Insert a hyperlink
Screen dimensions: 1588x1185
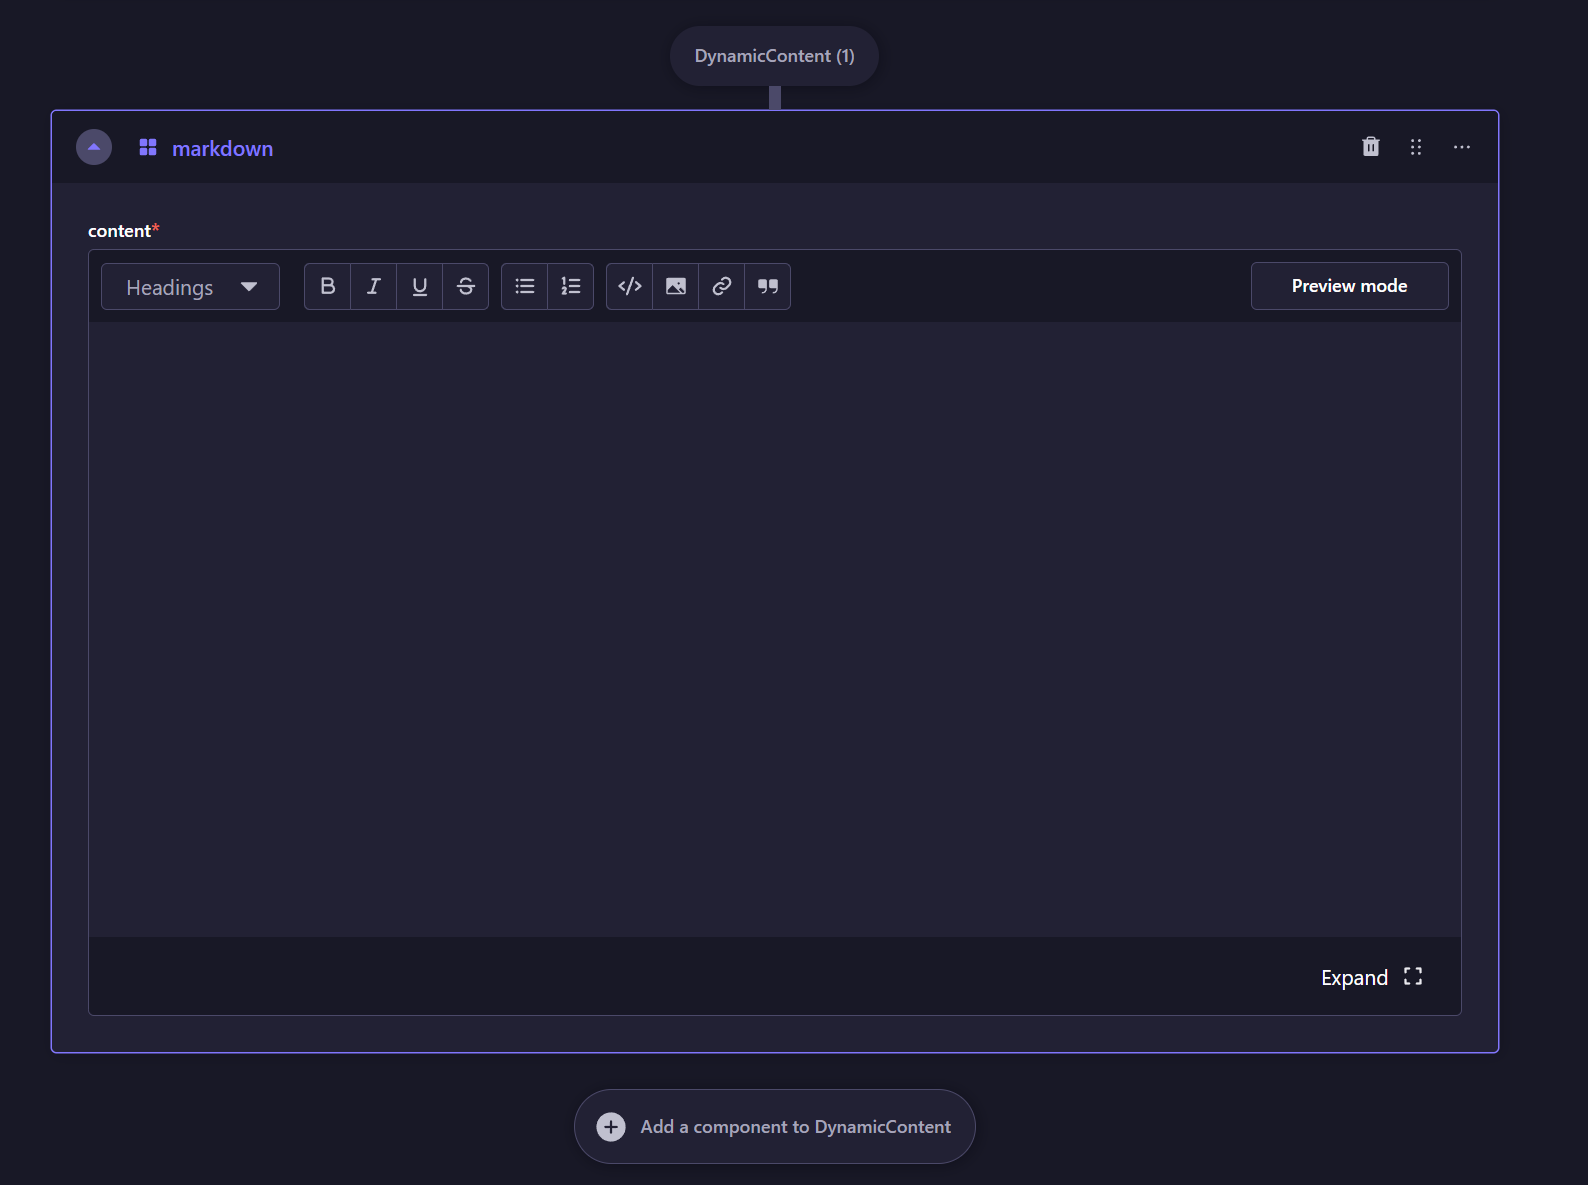tap(721, 287)
